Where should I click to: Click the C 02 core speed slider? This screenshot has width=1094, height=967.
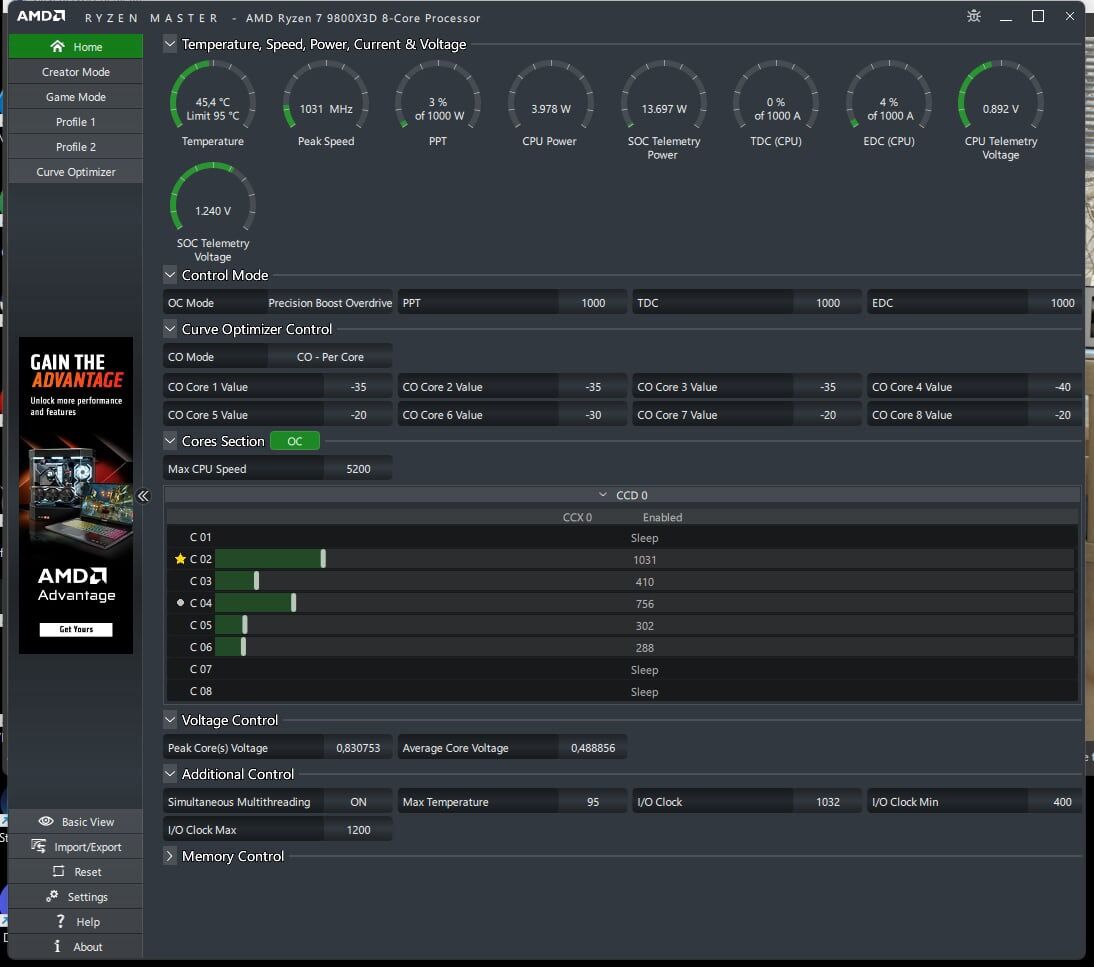pyautogui.click(x=323, y=558)
